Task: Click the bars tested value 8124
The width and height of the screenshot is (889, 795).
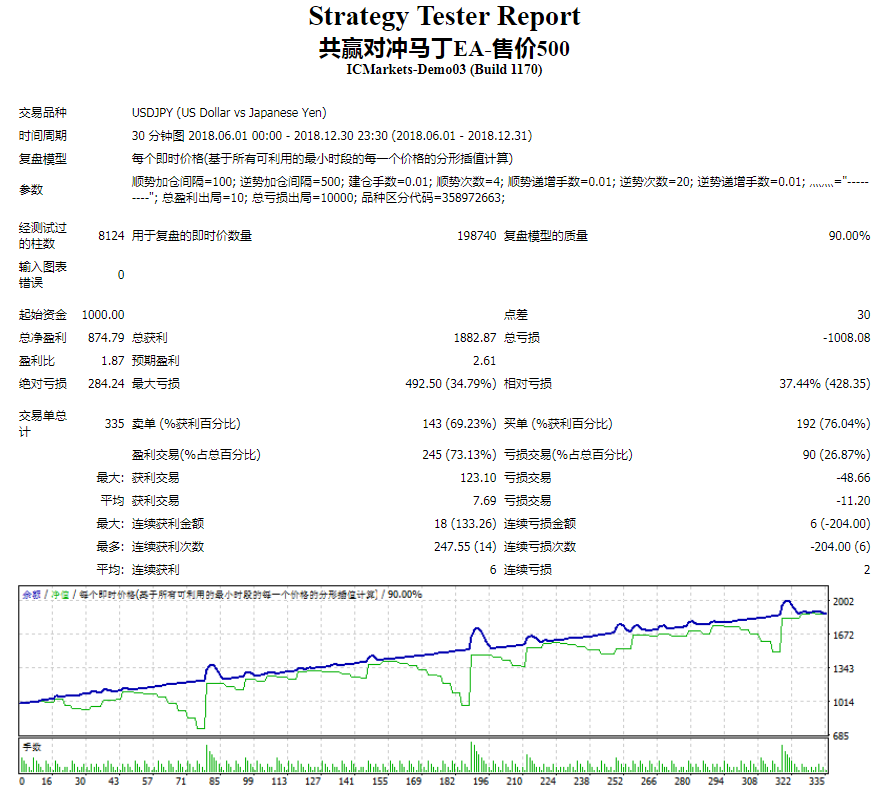Action: click(111, 236)
